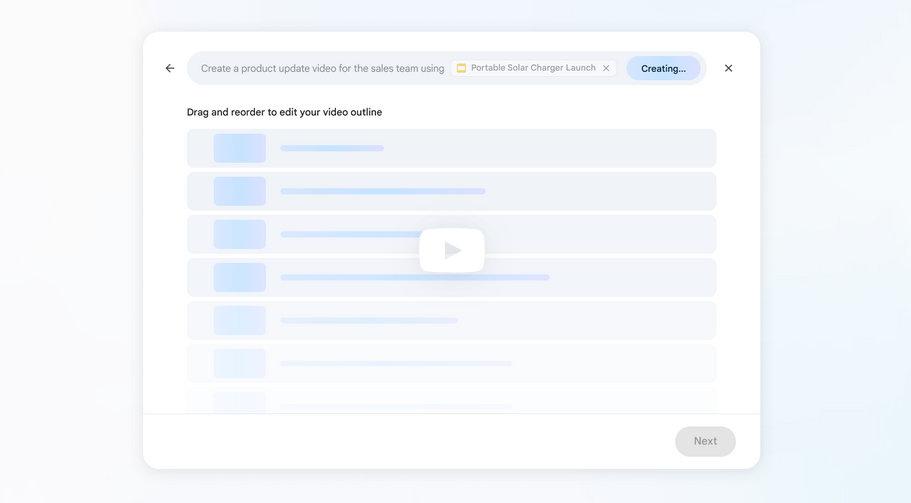Click the Next button

click(705, 441)
